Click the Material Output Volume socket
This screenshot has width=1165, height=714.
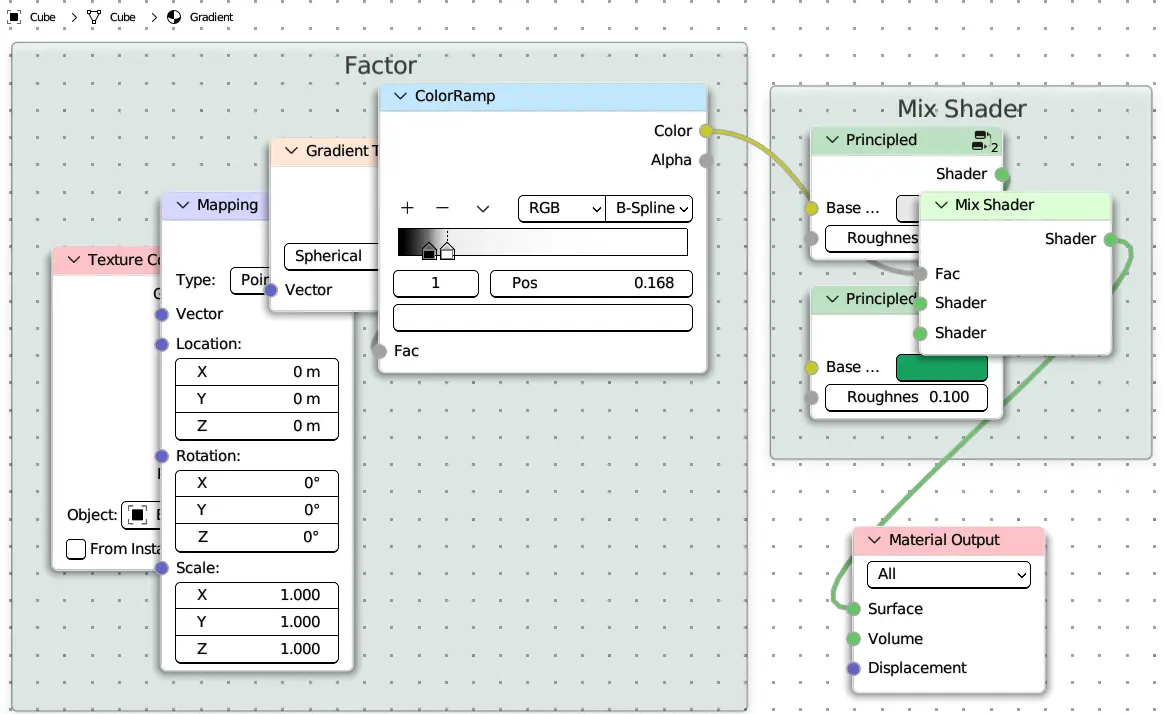pos(854,638)
